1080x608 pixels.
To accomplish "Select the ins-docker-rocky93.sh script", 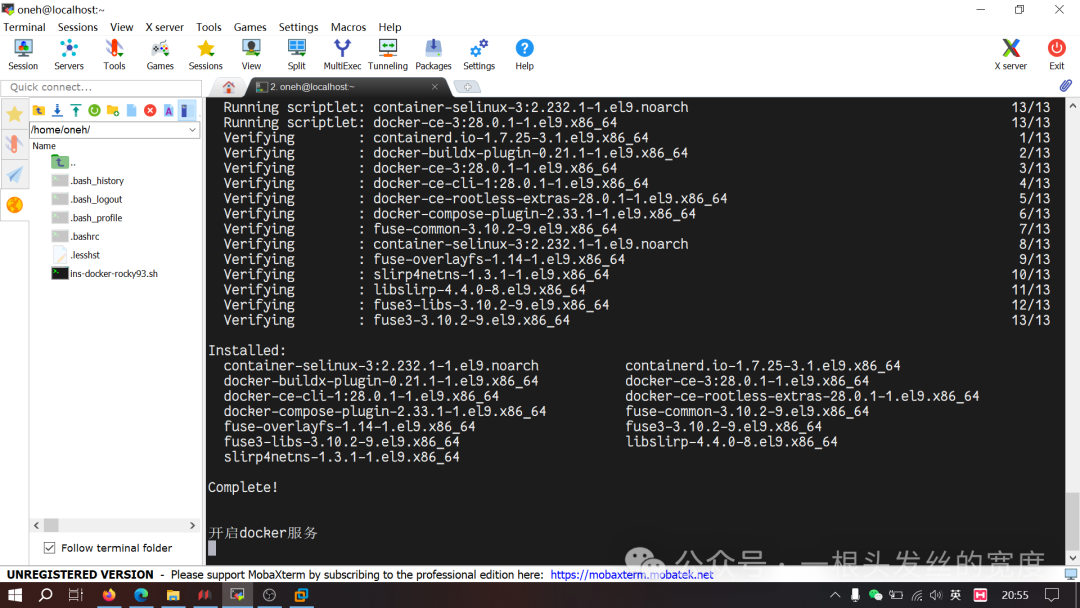I will pyautogui.click(x=105, y=274).
